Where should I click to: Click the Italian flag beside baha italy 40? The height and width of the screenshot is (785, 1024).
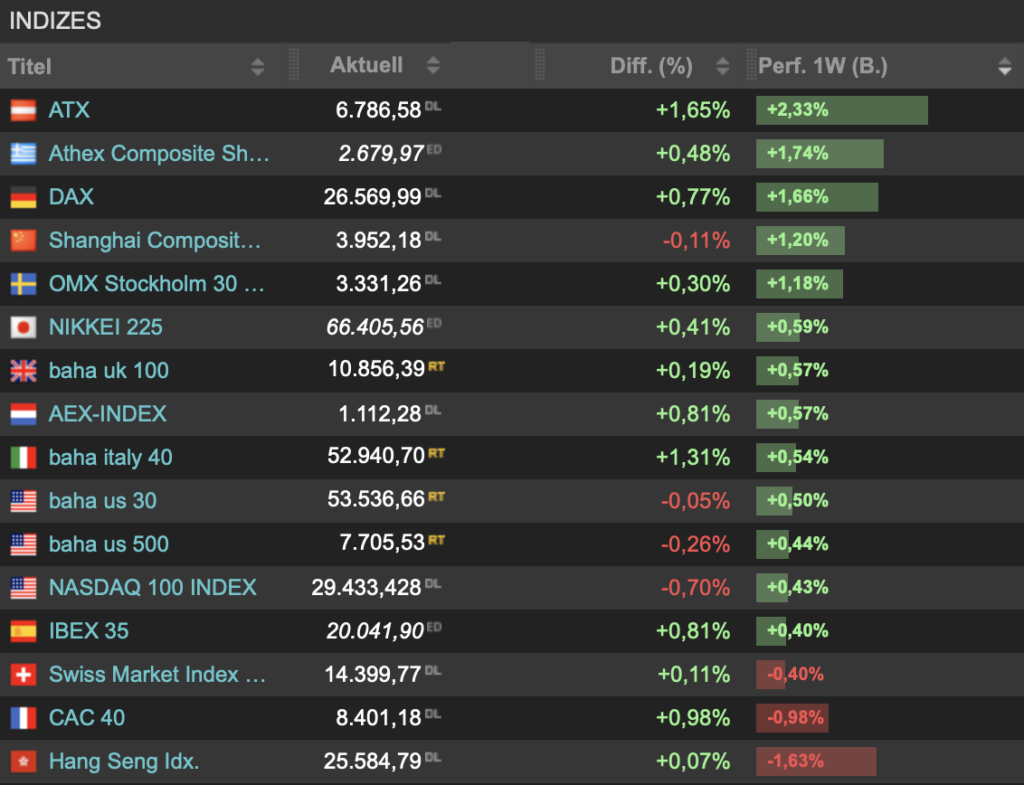click(24, 458)
